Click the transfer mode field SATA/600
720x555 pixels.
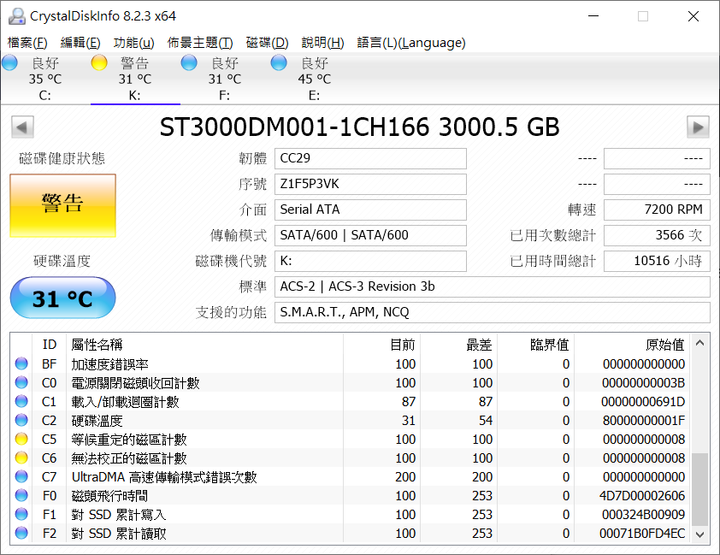(x=371, y=235)
